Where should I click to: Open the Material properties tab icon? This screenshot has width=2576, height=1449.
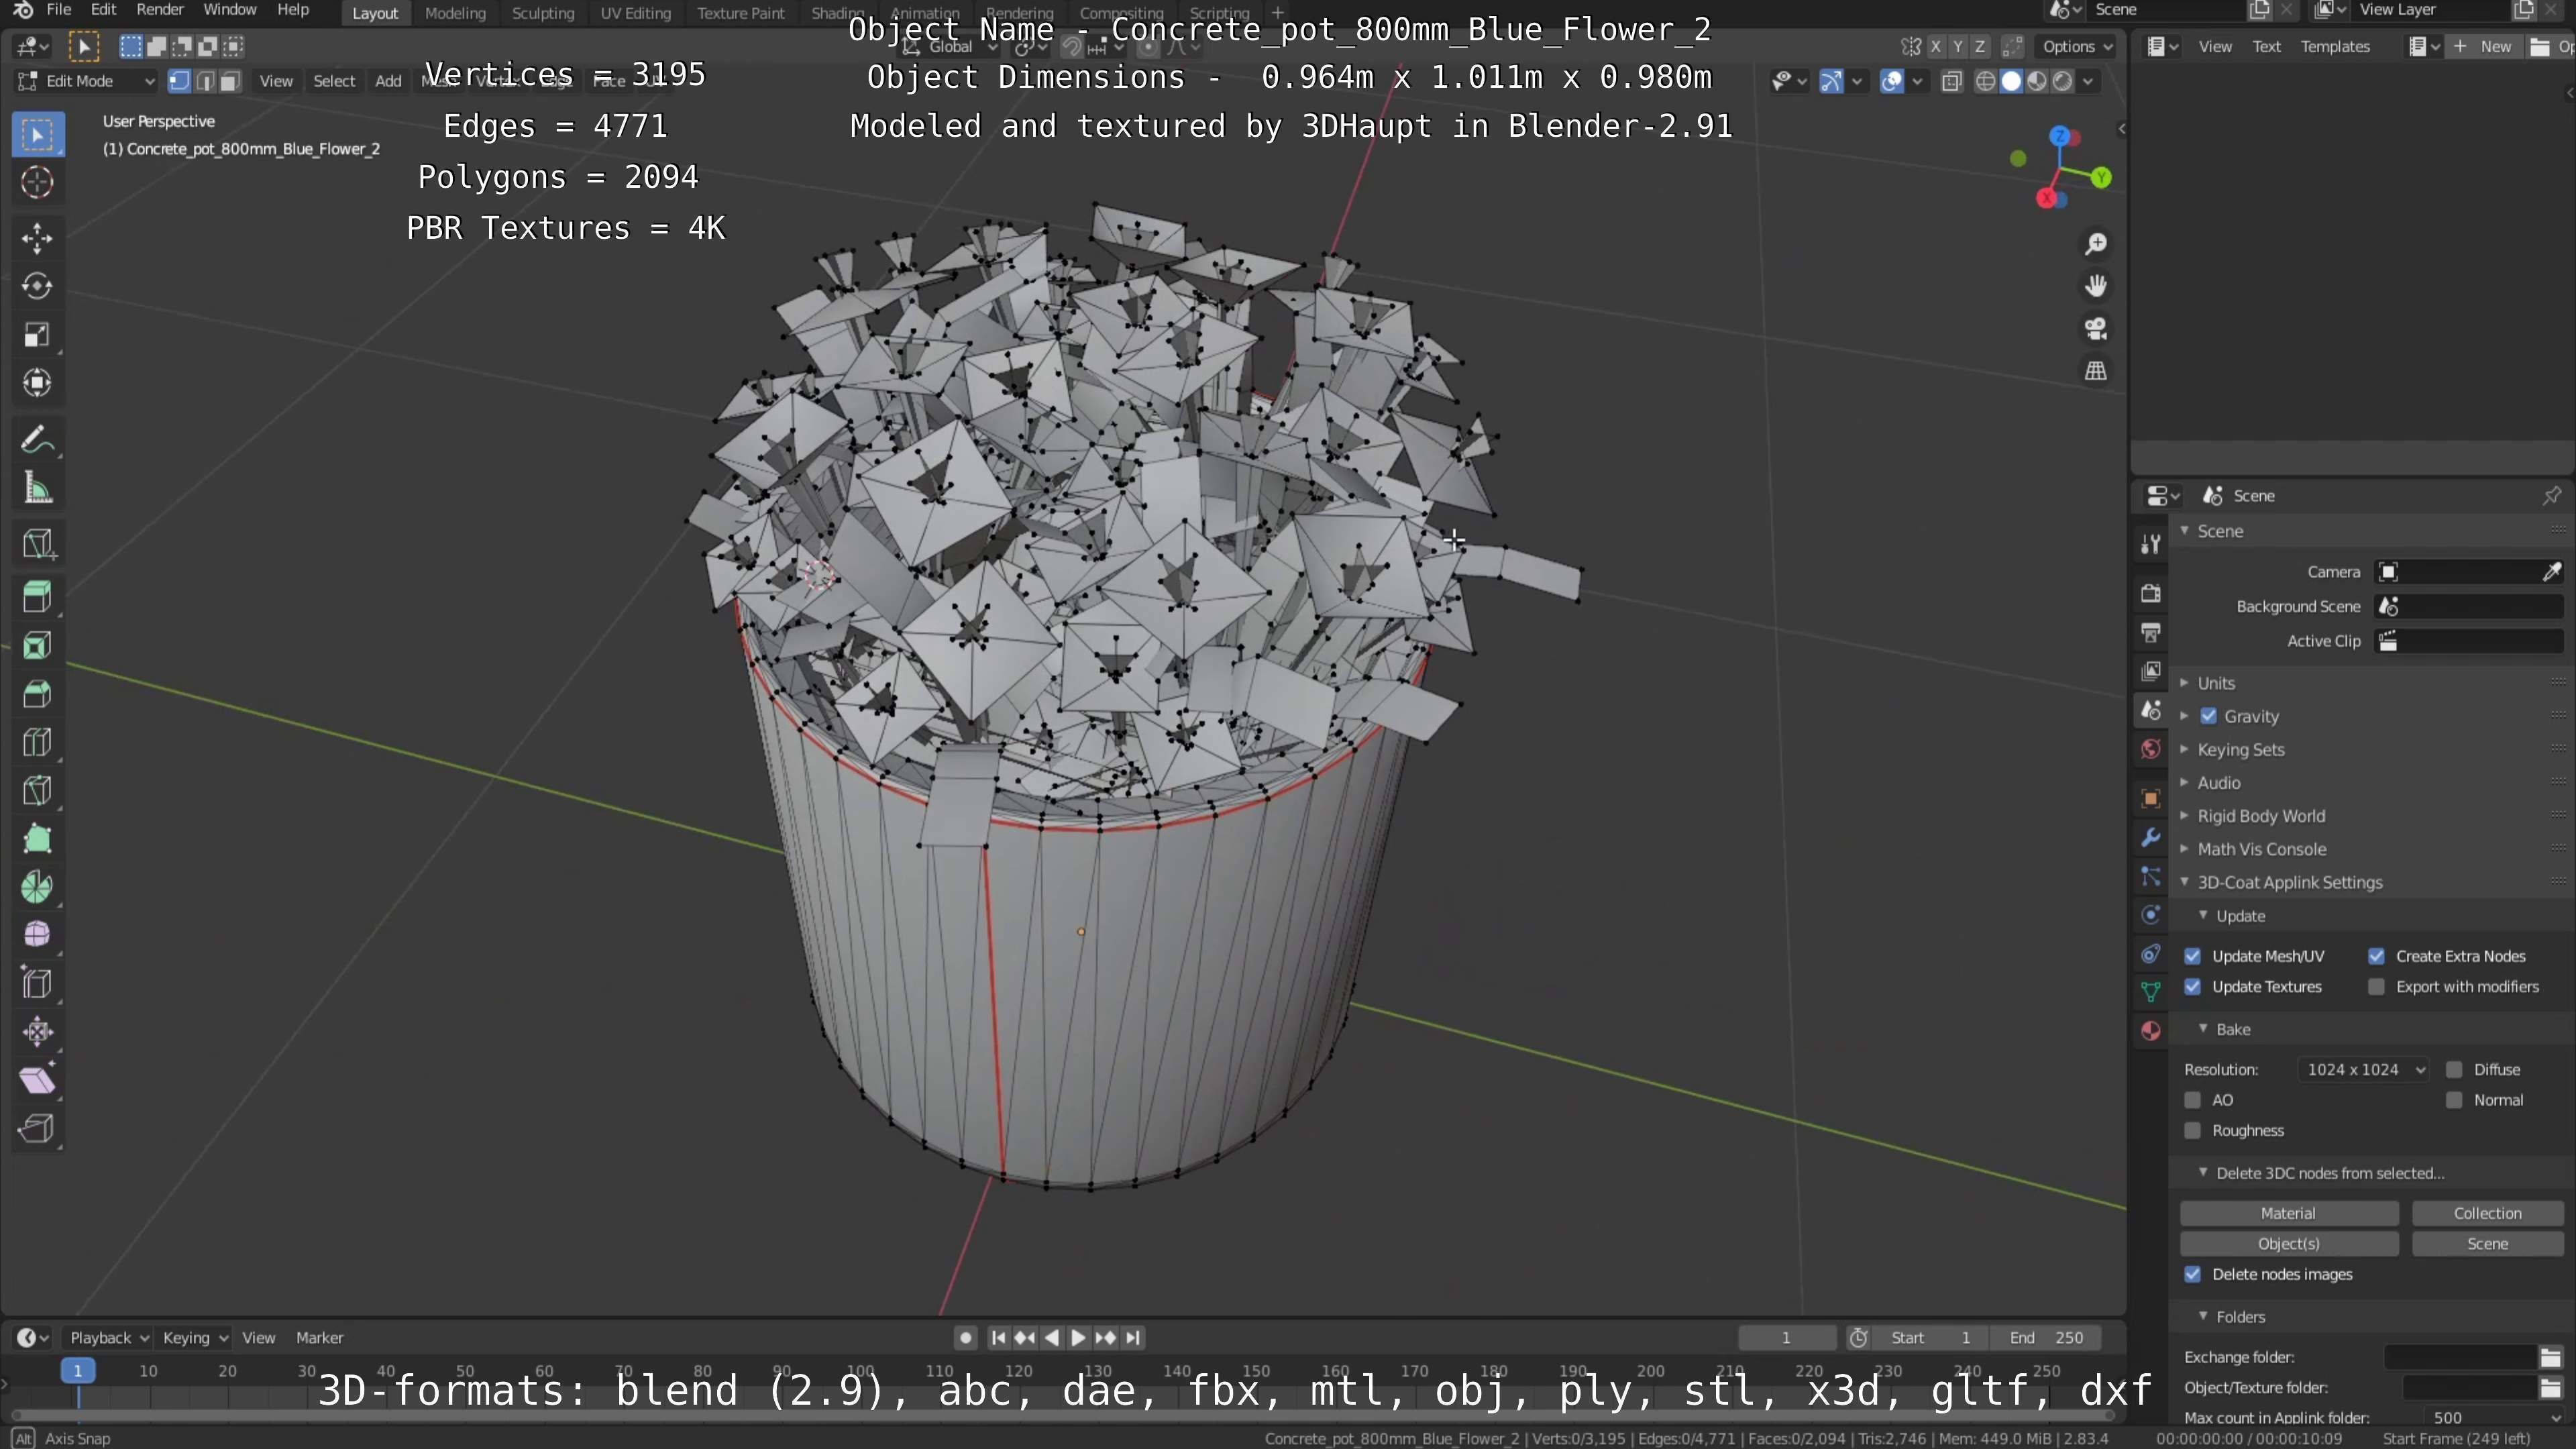[x=2150, y=1031]
